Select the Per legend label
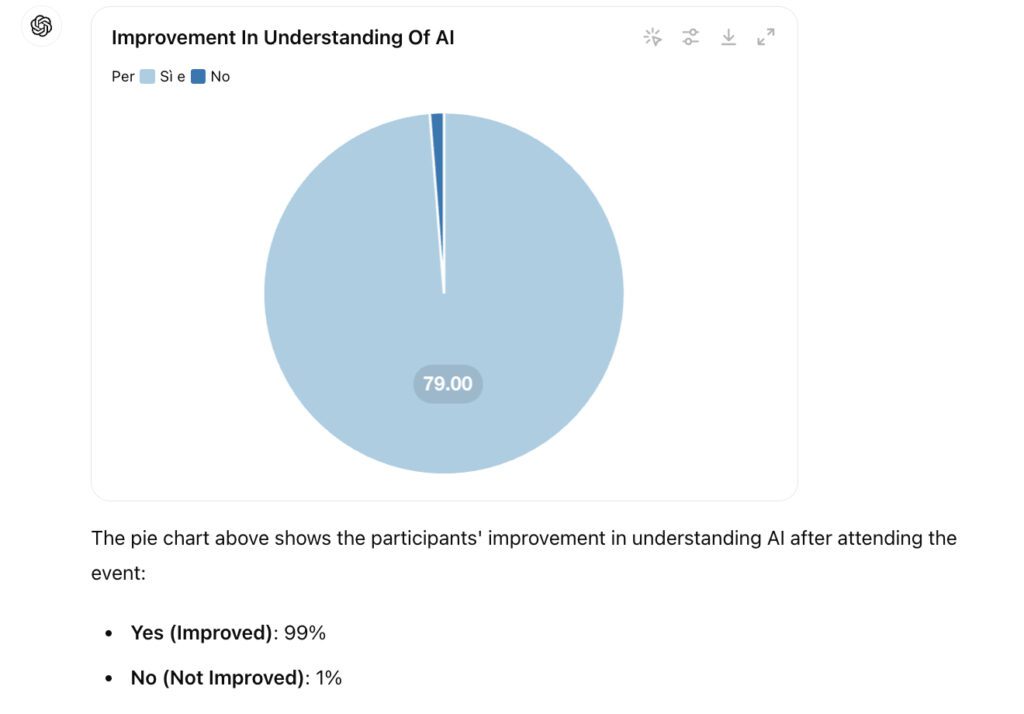Screen dimensions: 1024x714 click(123, 76)
